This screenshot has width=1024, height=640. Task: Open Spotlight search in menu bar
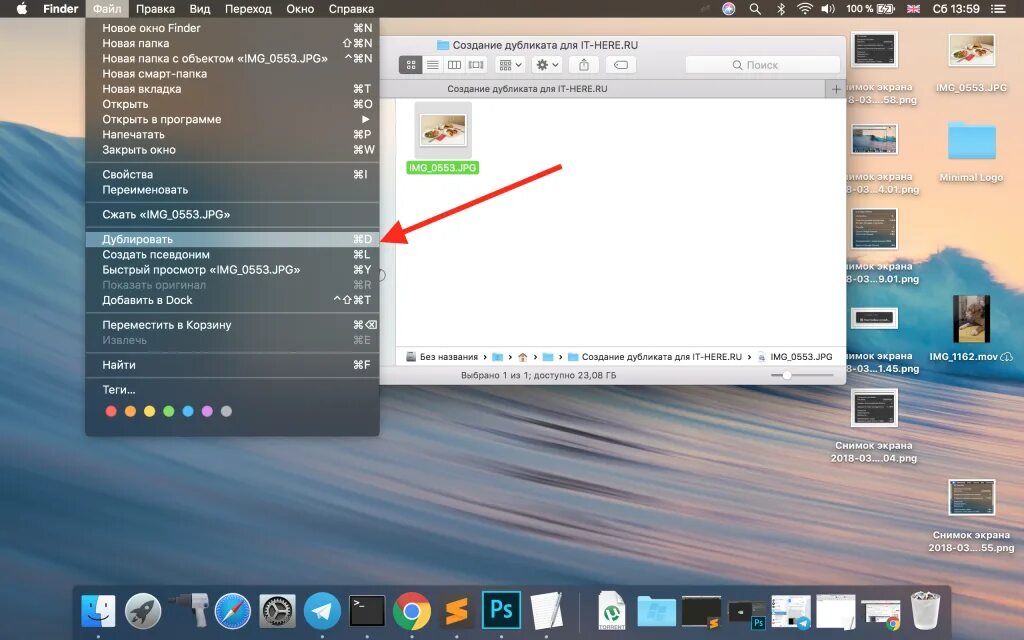[755, 9]
